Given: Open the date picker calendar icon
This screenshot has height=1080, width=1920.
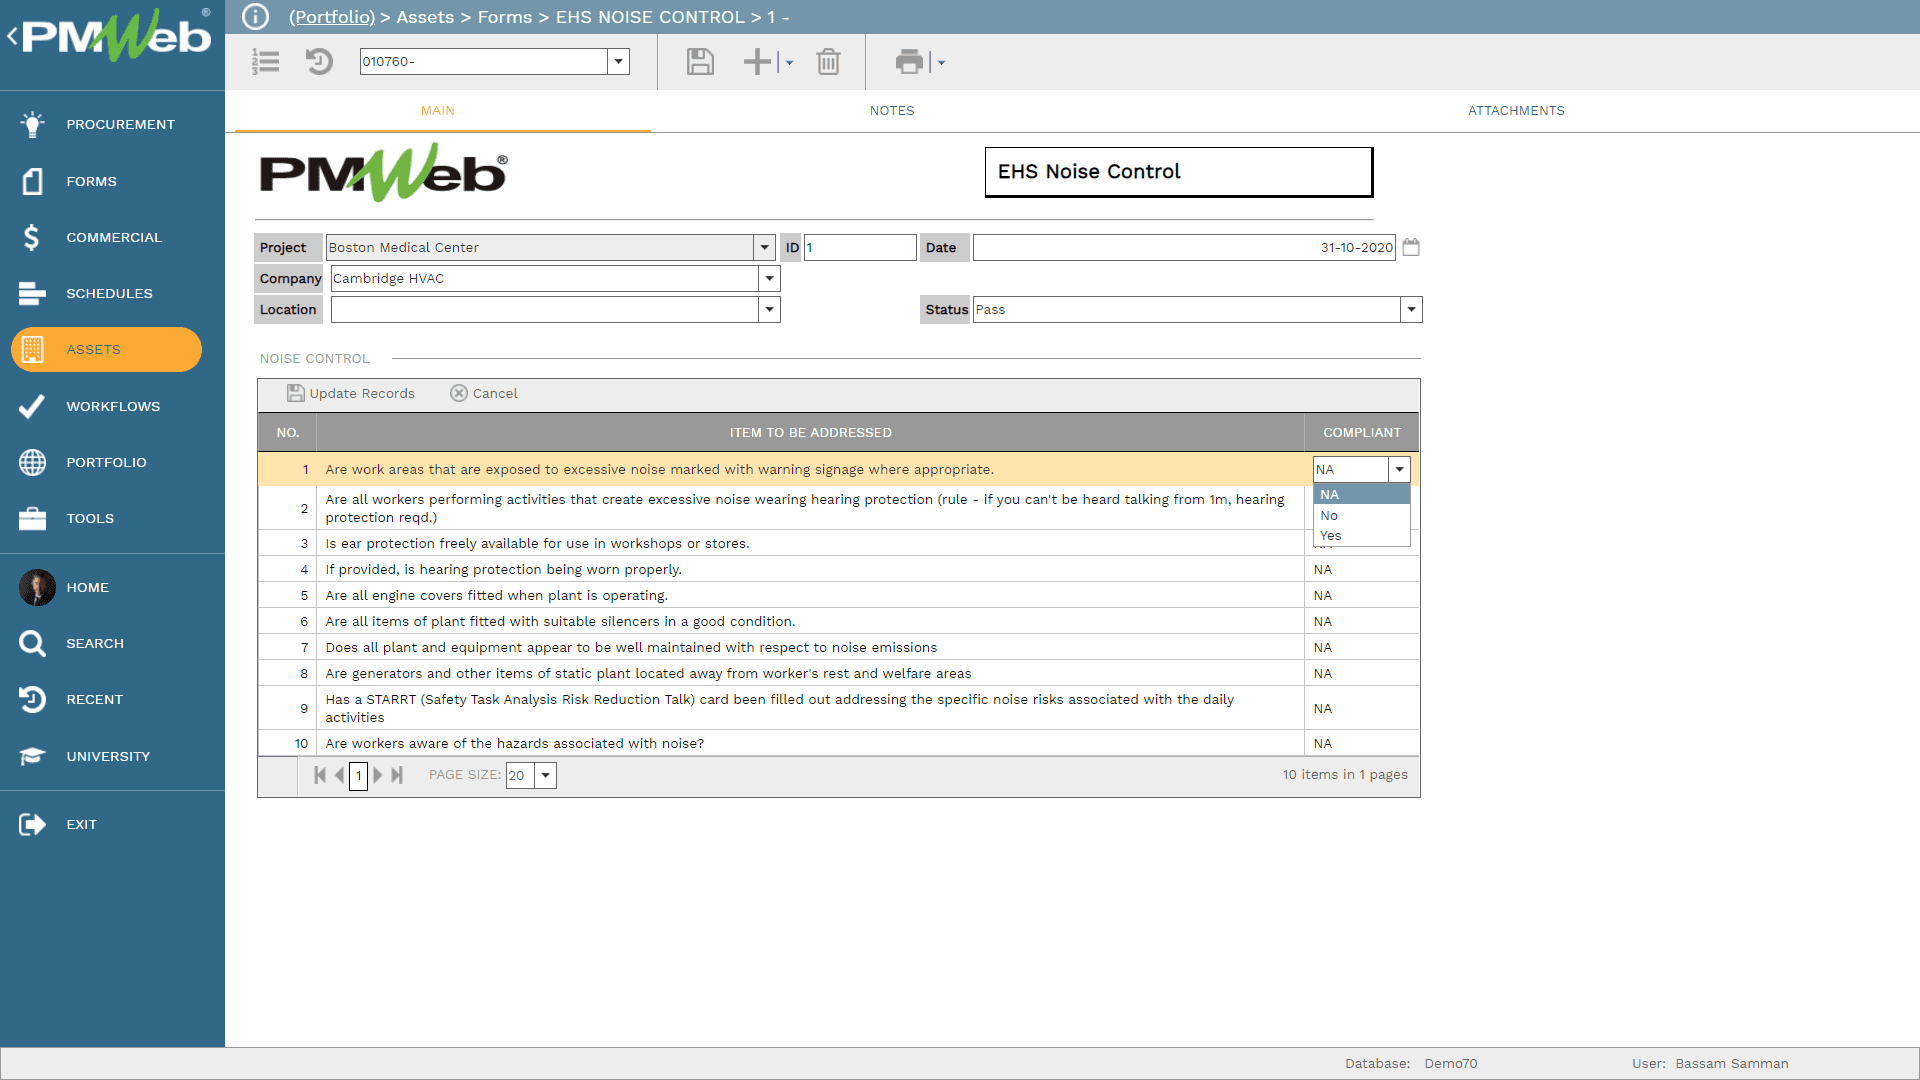Looking at the screenshot, I should 1411,247.
